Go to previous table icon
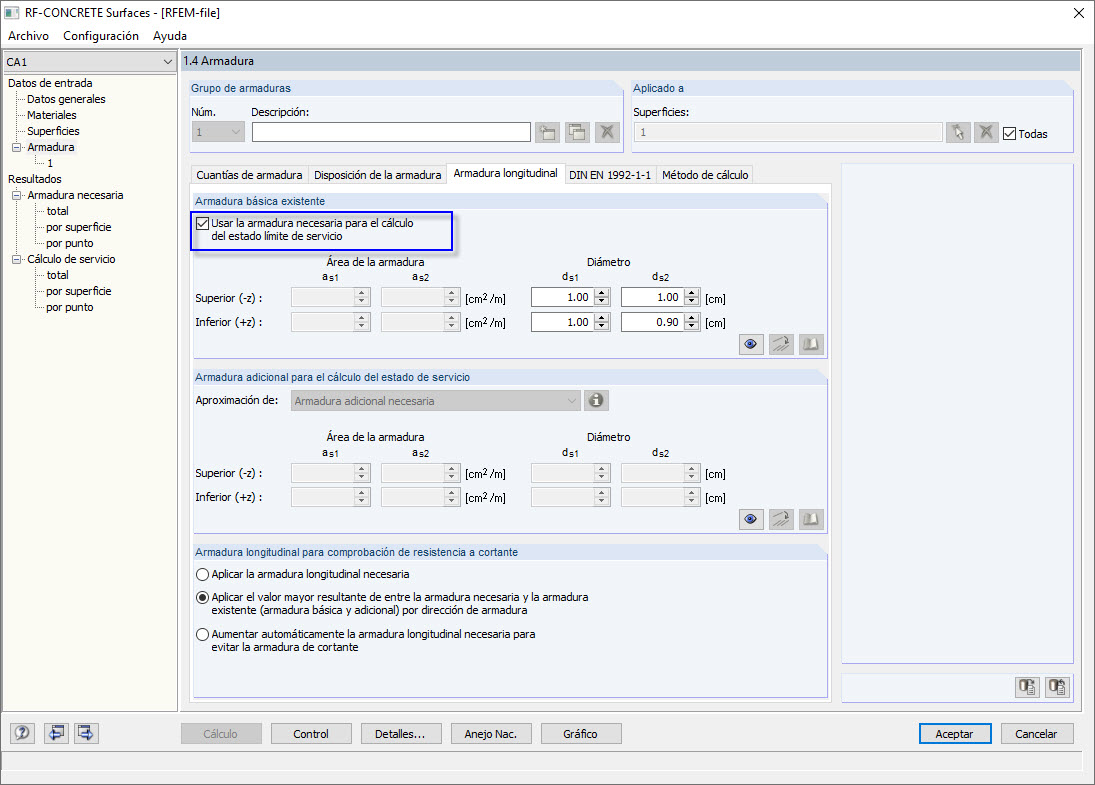The height and width of the screenshot is (785, 1095). [x=57, y=733]
